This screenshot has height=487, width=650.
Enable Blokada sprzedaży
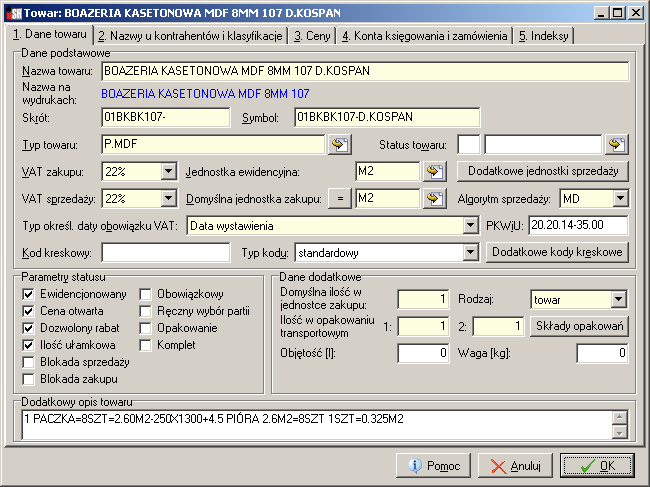28,362
